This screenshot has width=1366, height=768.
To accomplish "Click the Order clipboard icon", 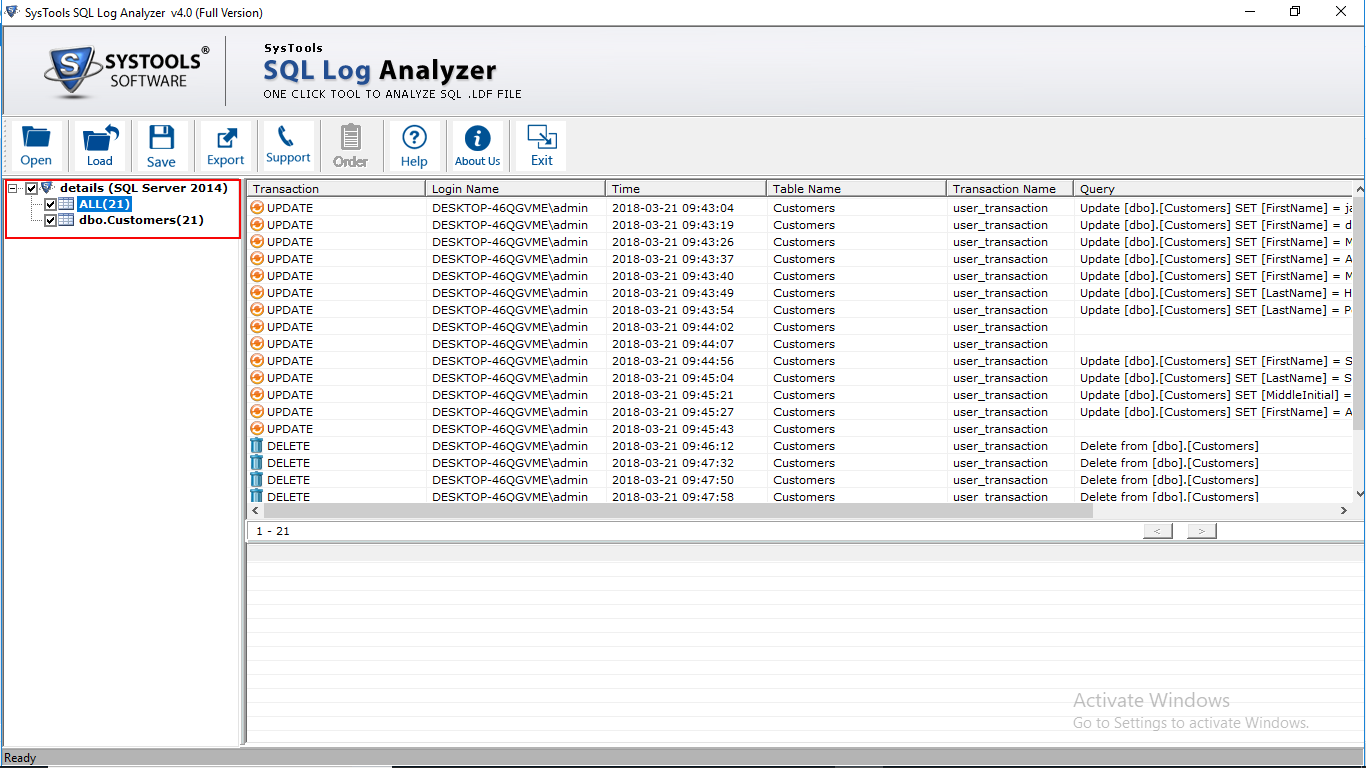I will click(x=350, y=146).
